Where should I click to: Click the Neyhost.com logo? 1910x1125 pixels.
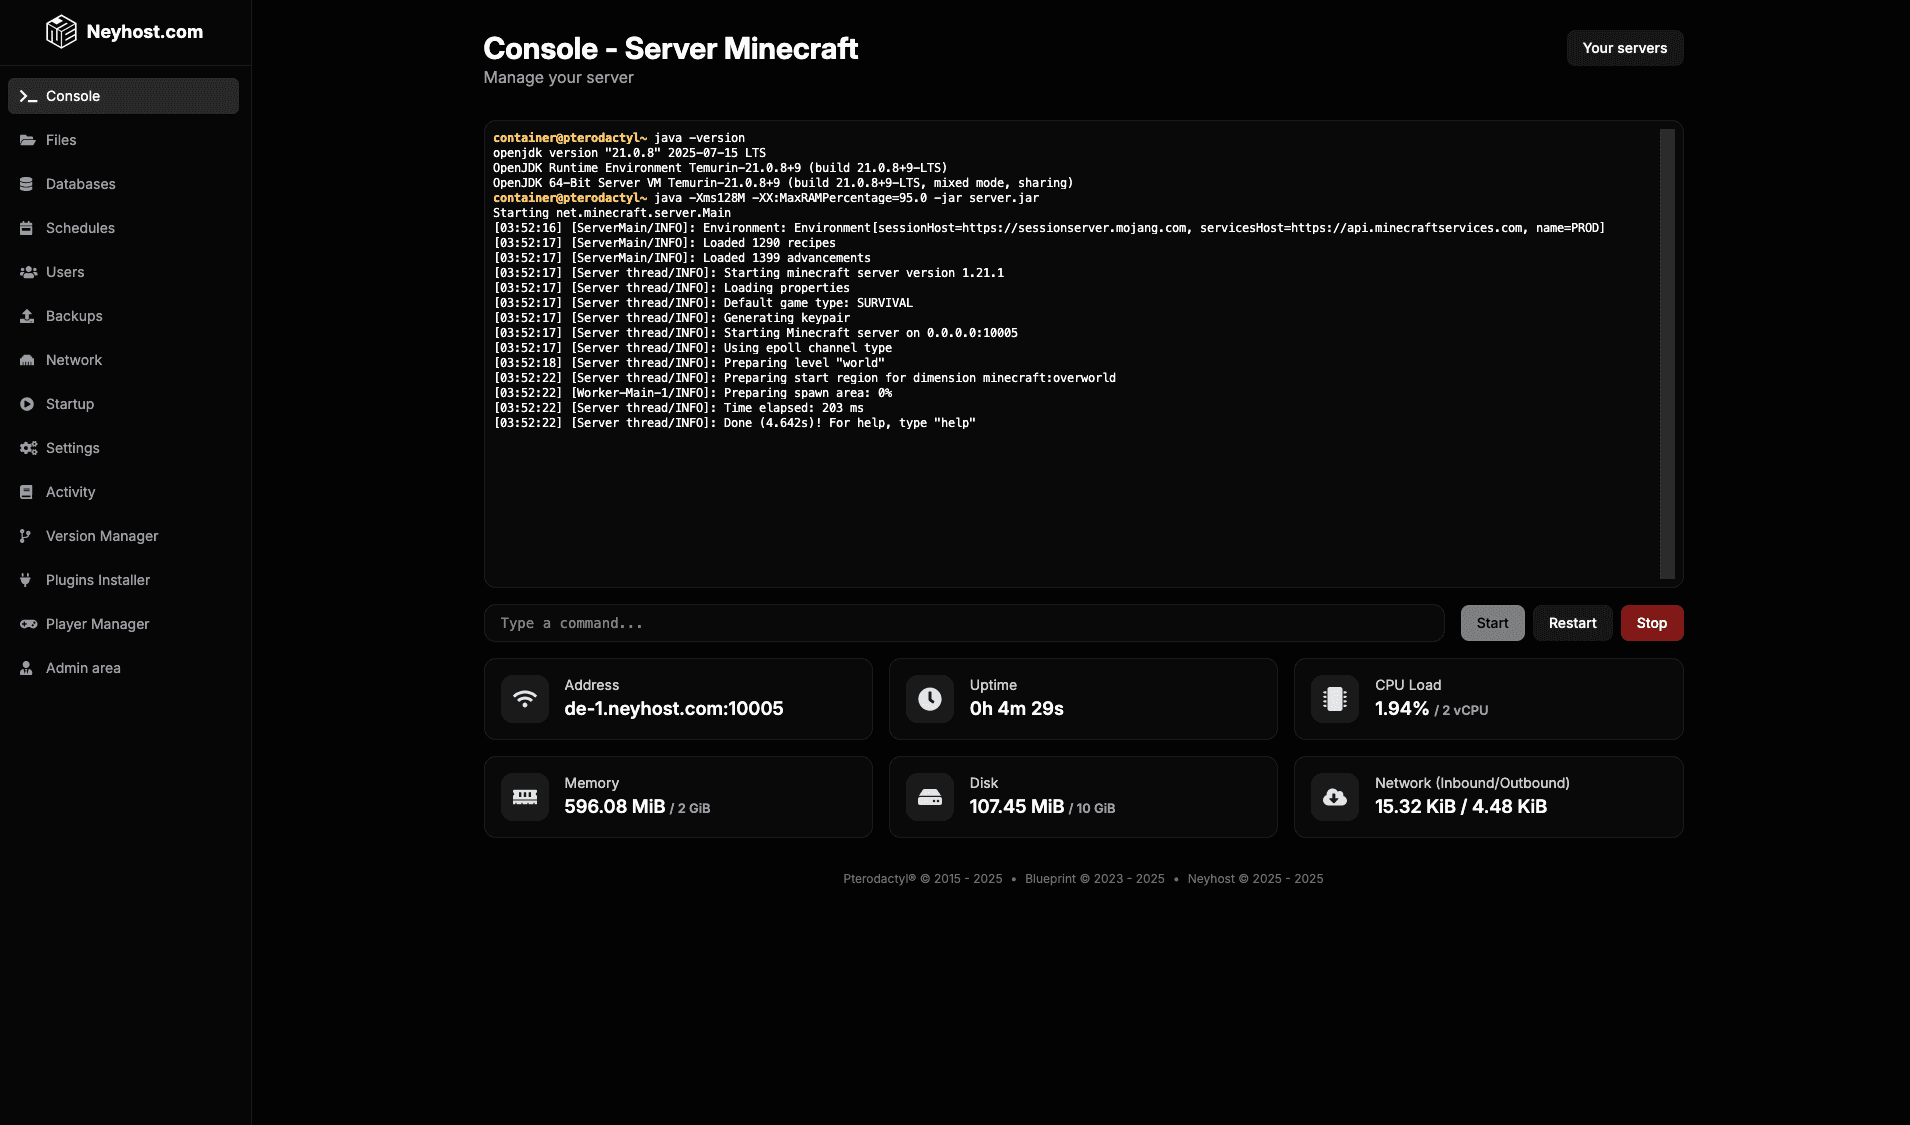point(125,31)
